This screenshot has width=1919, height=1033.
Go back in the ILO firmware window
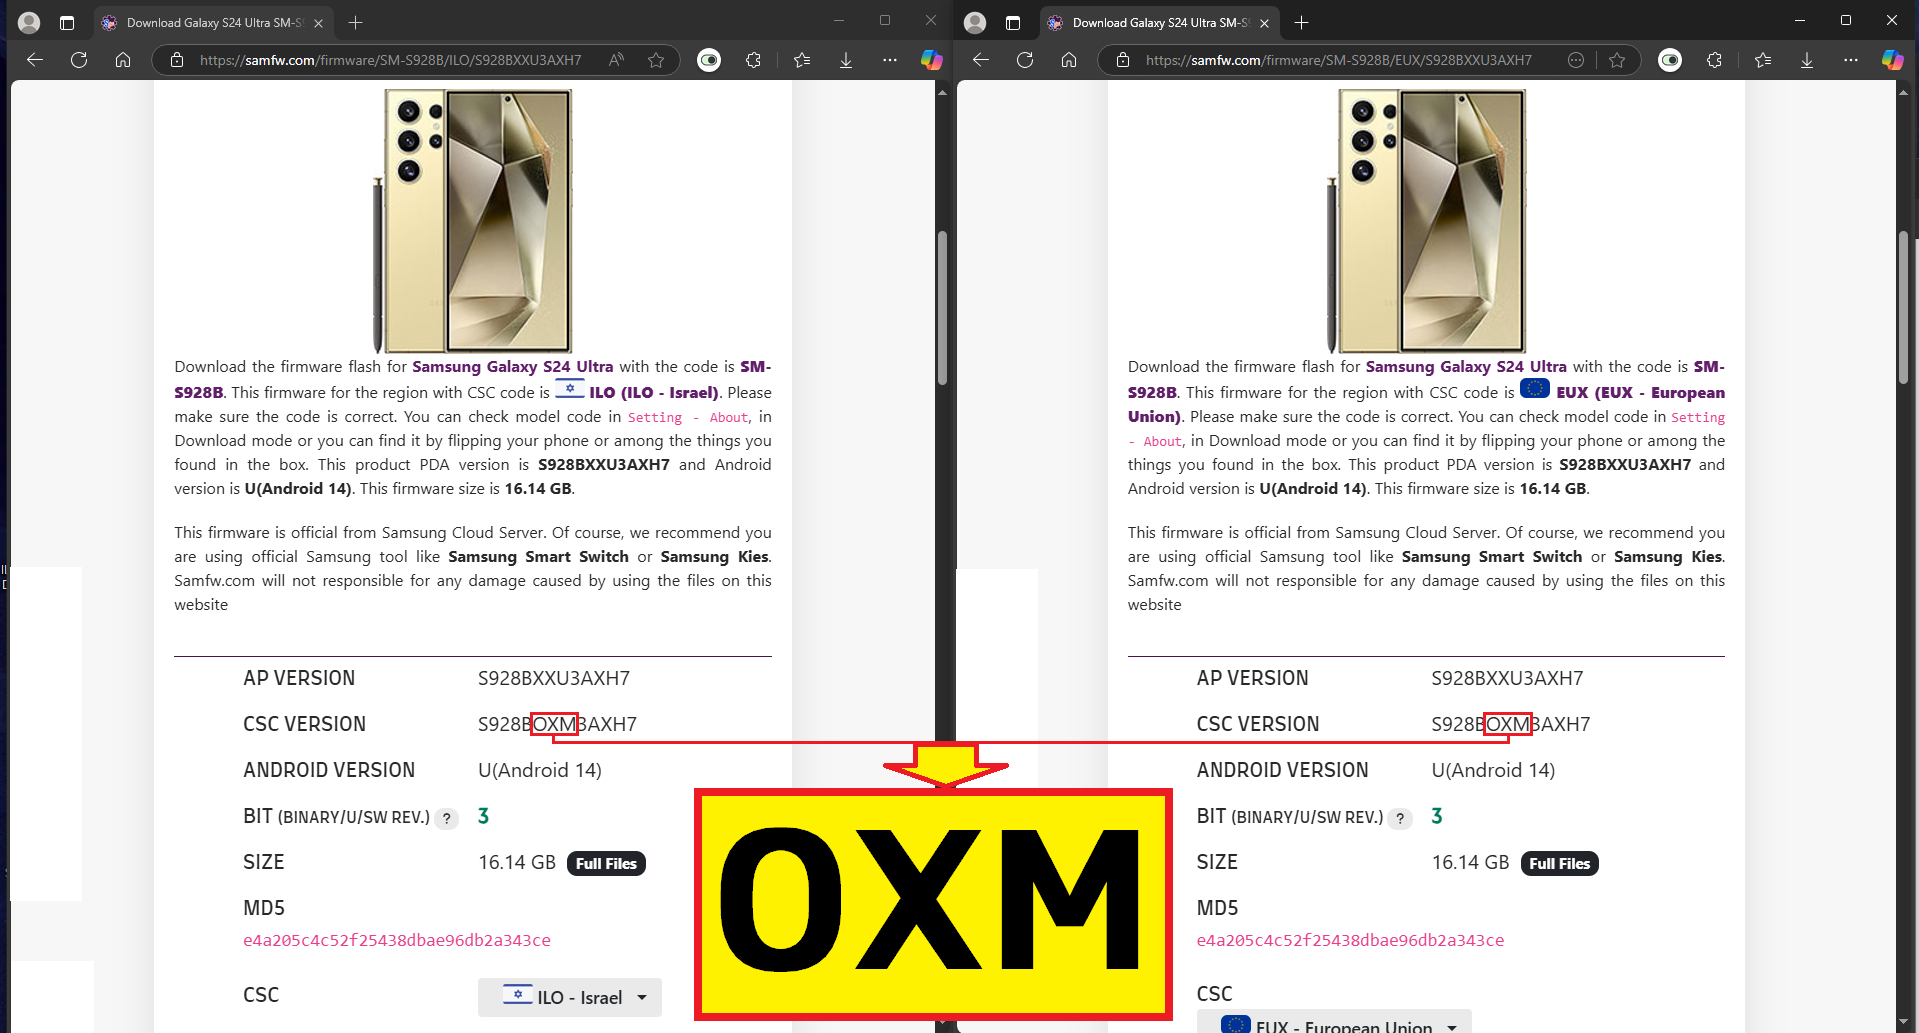tap(35, 60)
